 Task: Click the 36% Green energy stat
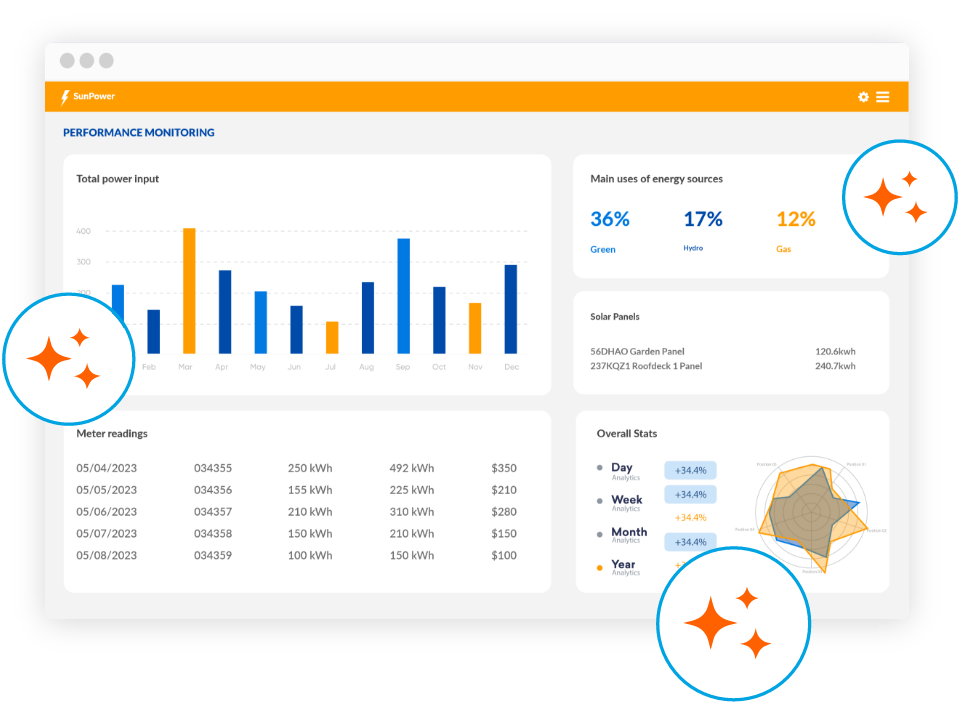[x=609, y=219]
